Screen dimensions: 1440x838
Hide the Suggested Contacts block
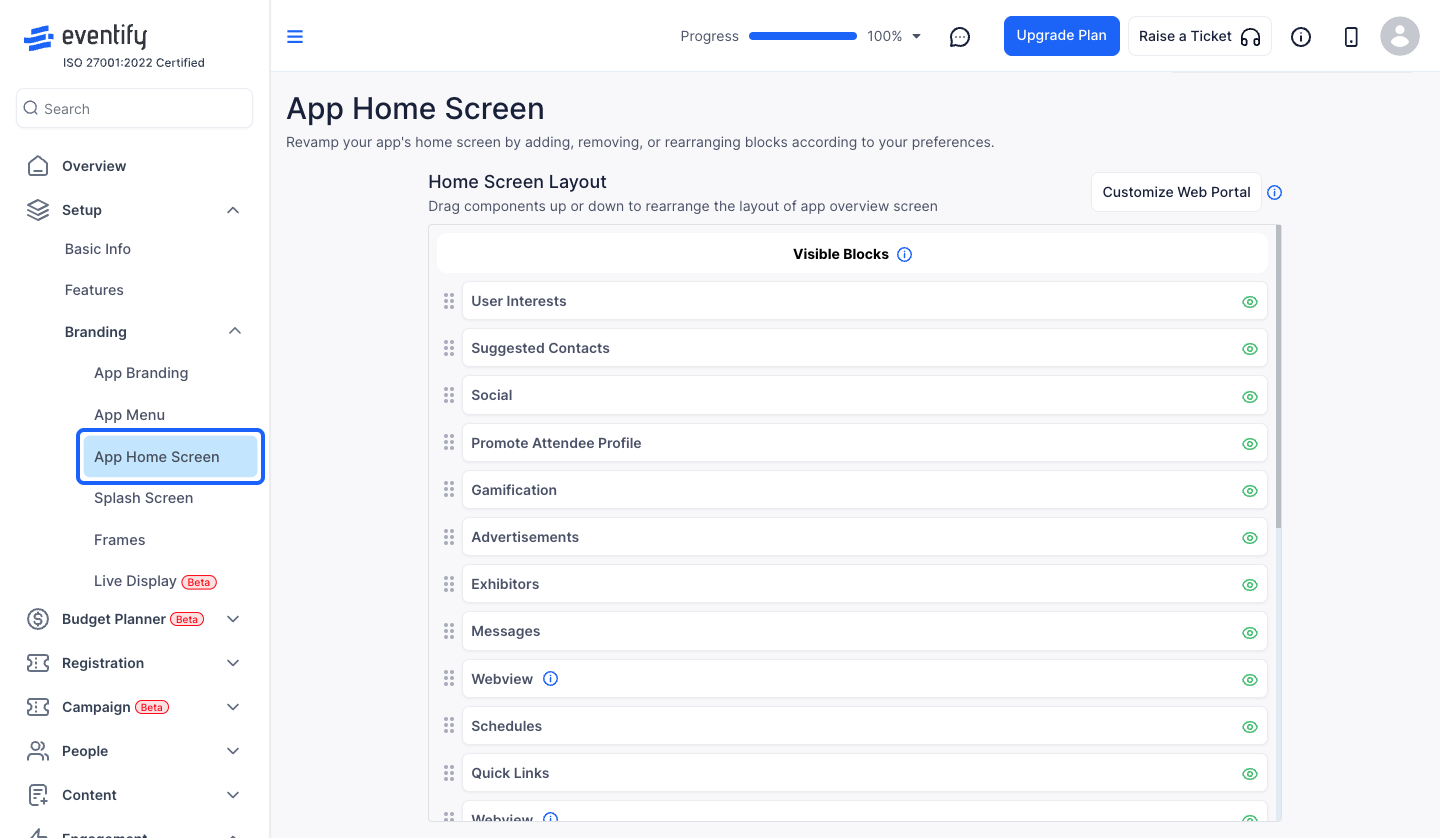[1249, 349]
